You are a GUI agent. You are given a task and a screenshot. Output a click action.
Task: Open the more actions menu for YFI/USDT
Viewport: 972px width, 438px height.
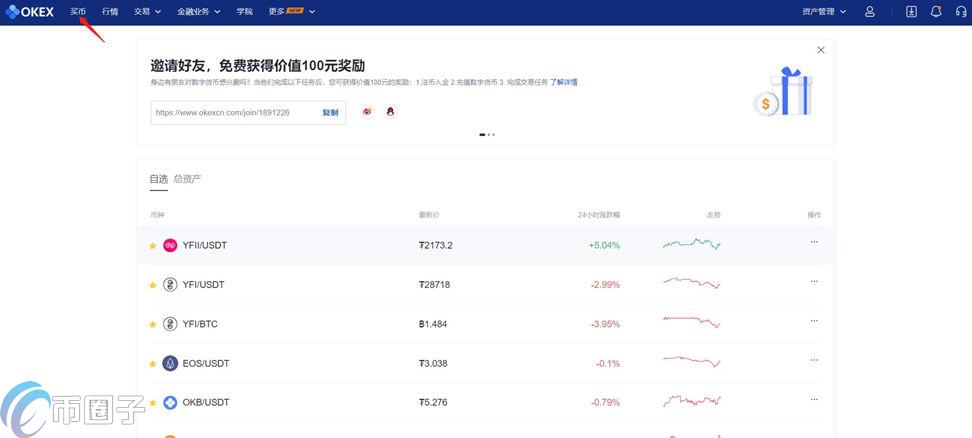(814, 282)
